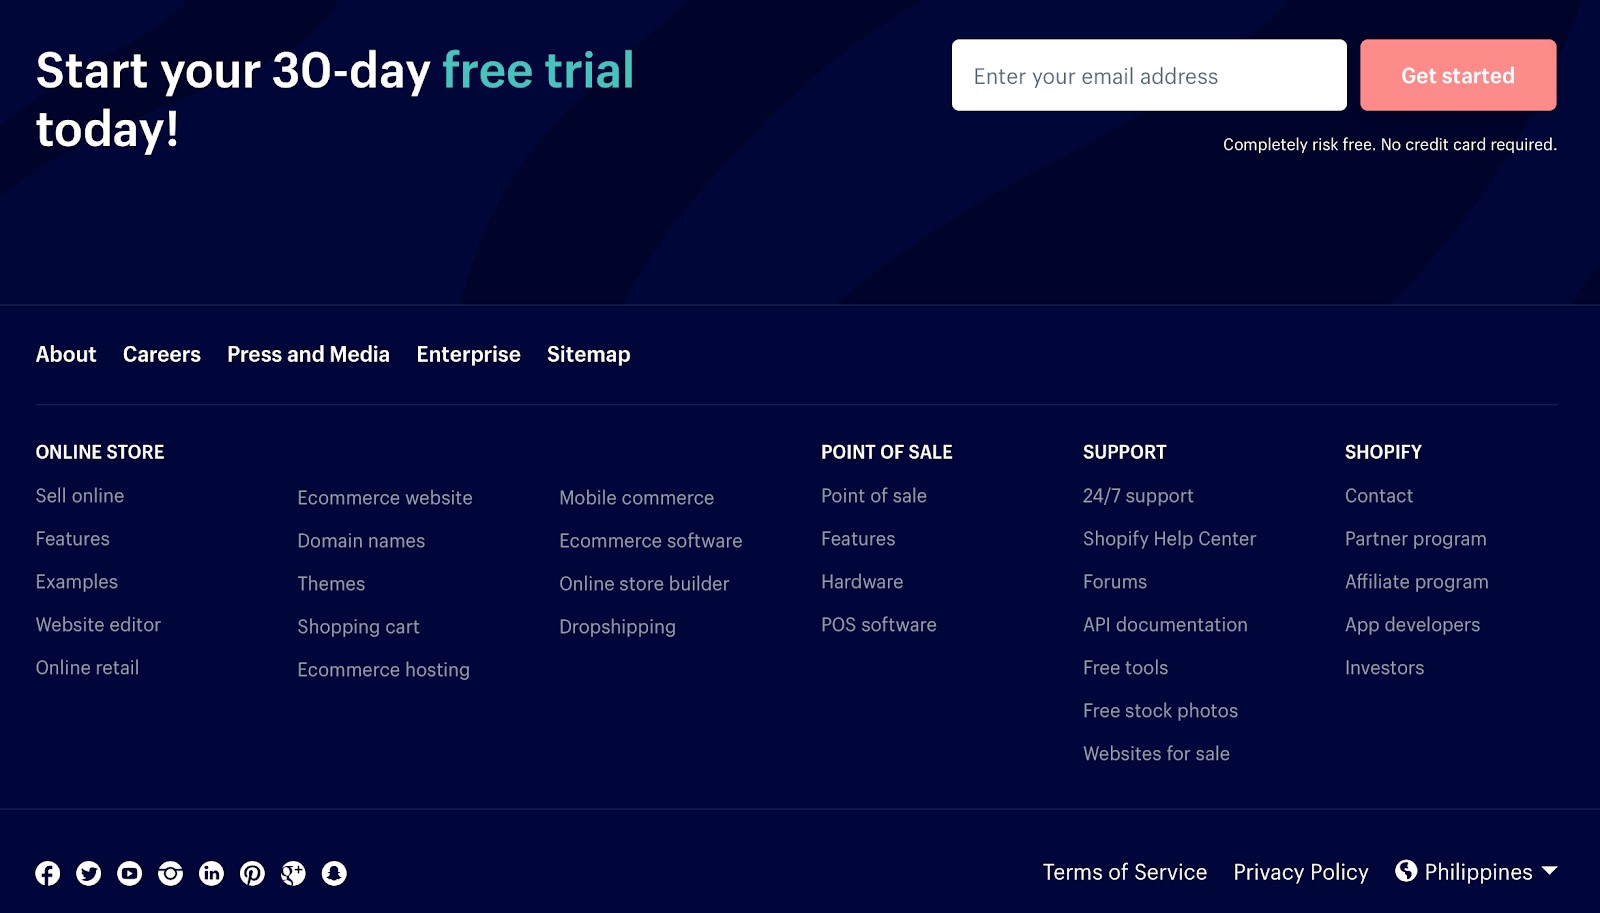Visit the POS software link
Screen dimensions: 1600x913
point(879,625)
